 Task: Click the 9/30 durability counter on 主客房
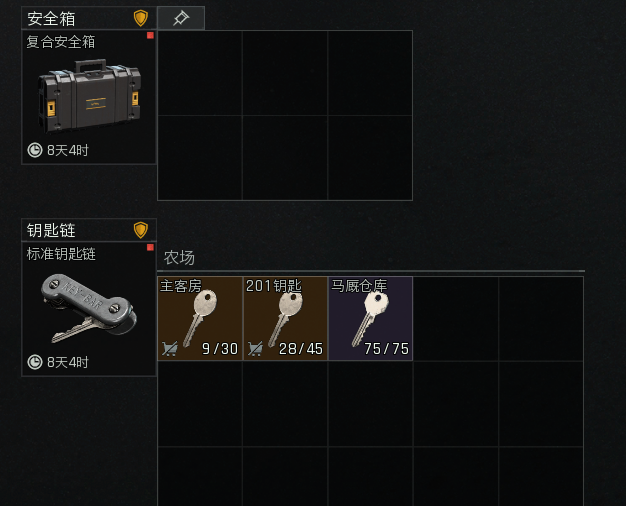click(220, 349)
